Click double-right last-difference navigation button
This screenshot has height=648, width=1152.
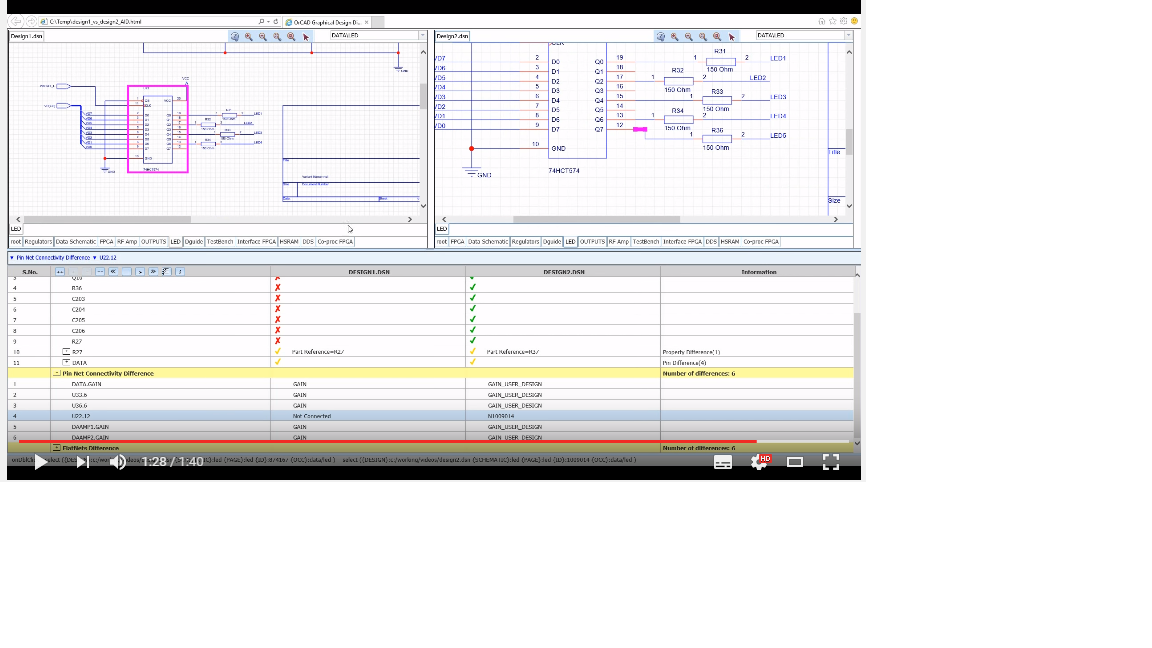tap(153, 272)
